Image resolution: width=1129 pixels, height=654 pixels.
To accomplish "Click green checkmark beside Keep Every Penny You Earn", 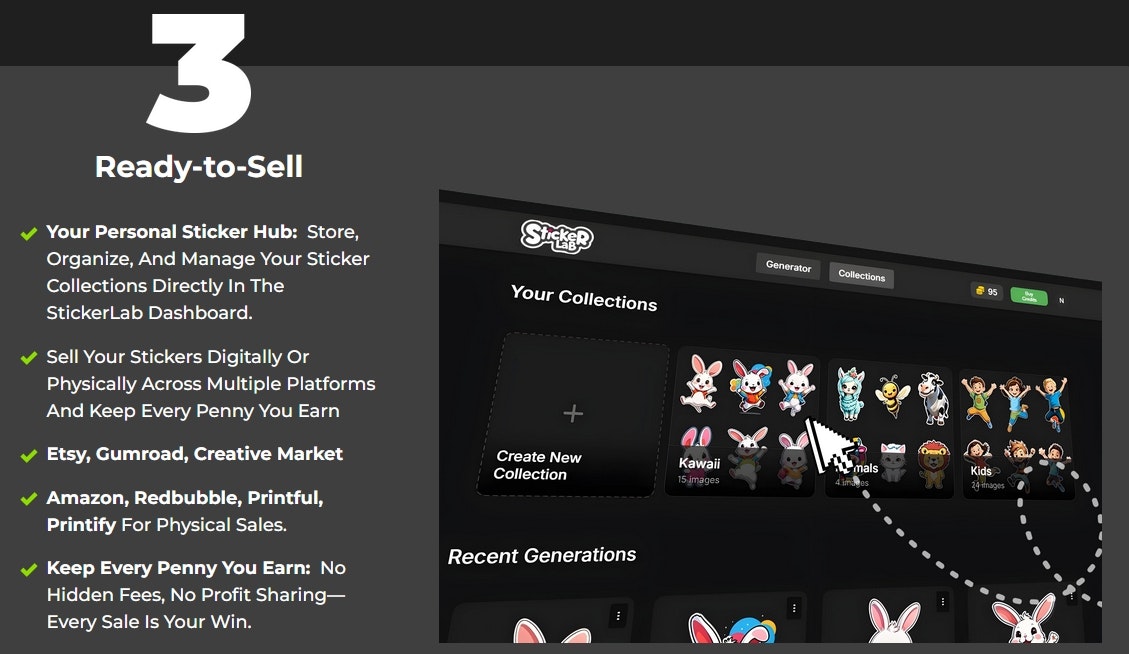I will (x=29, y=570).
